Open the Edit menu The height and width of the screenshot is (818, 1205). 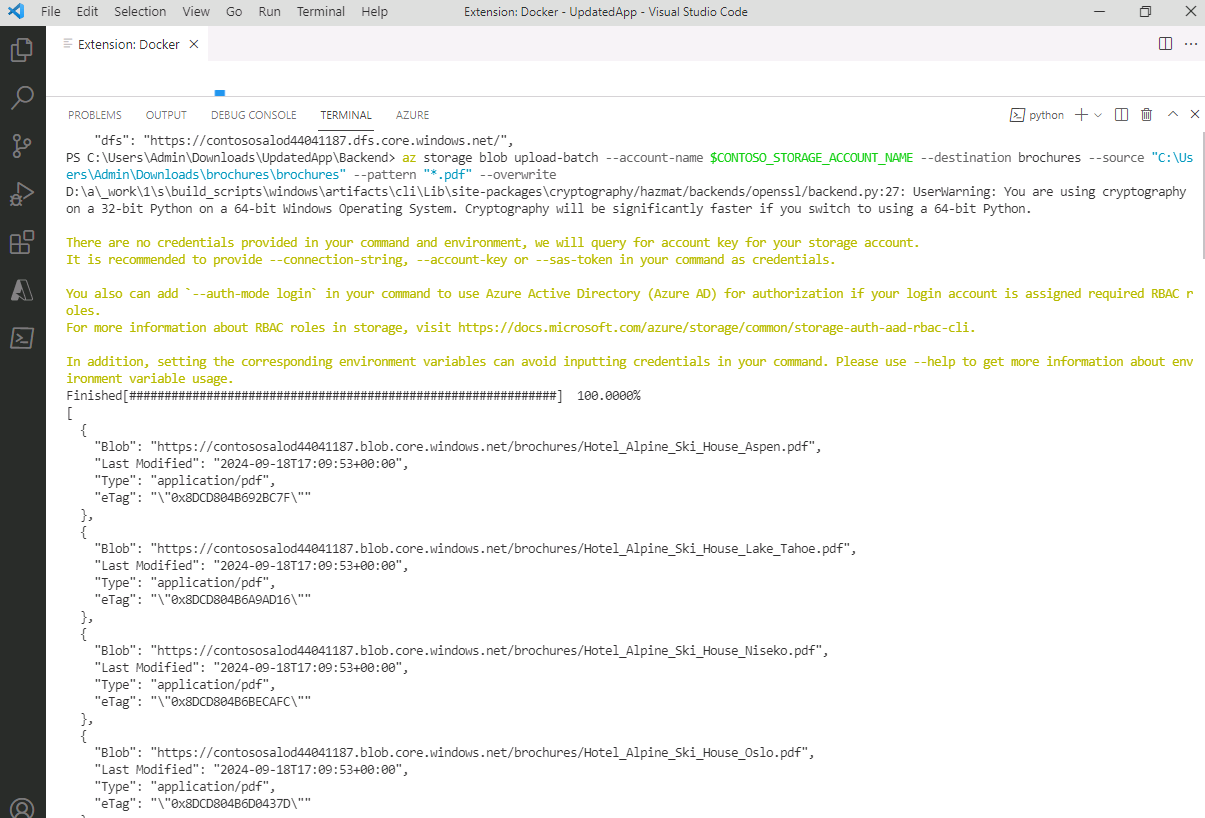(87, 12)
